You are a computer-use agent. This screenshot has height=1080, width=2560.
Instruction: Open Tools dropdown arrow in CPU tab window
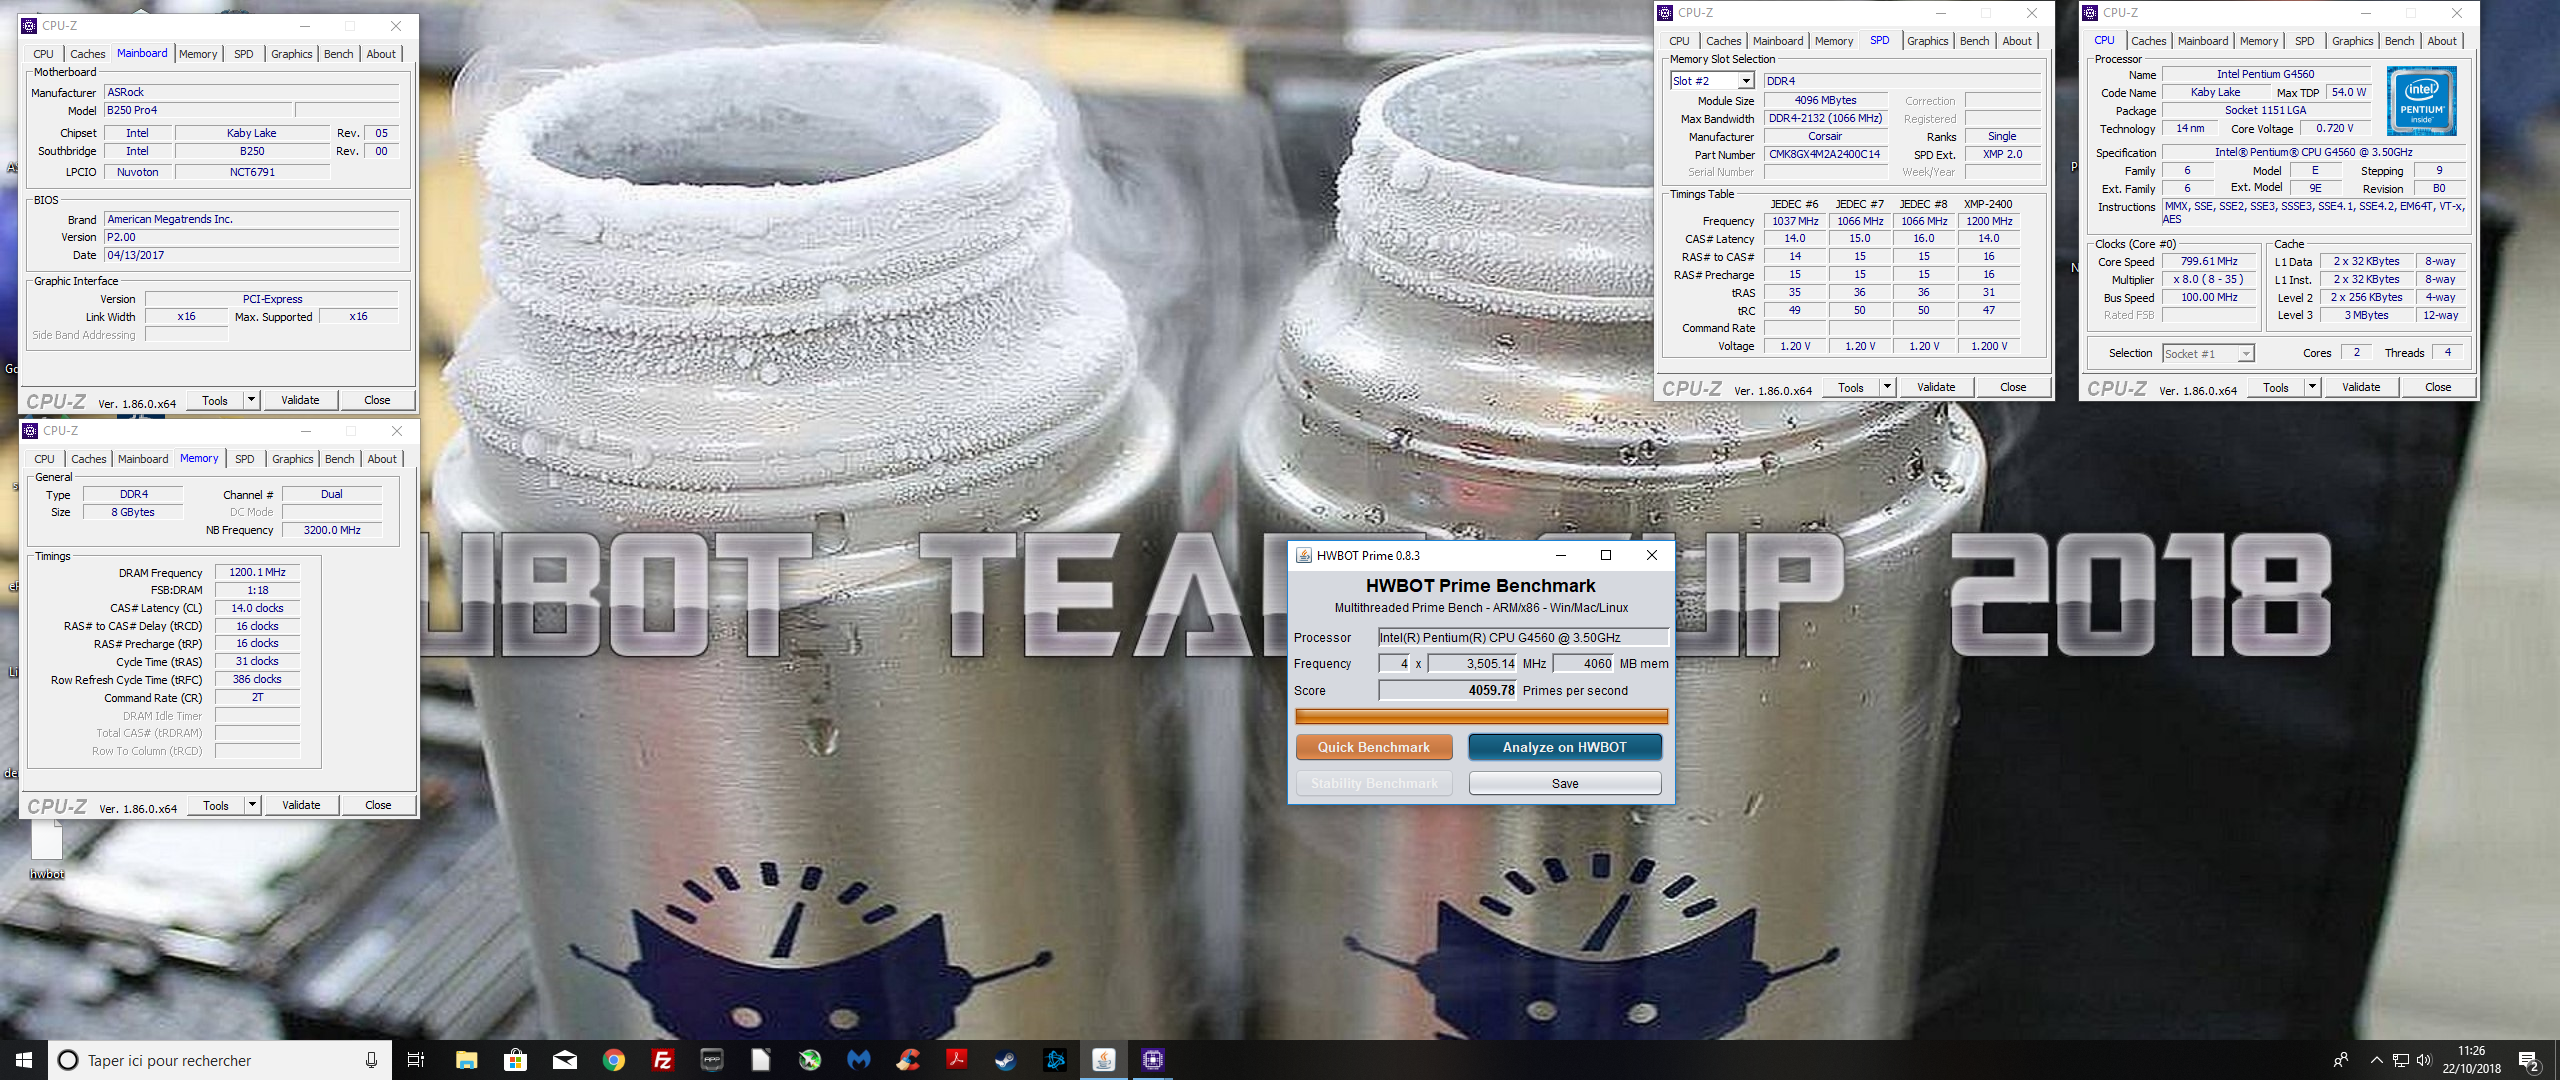pos(2312,387)
